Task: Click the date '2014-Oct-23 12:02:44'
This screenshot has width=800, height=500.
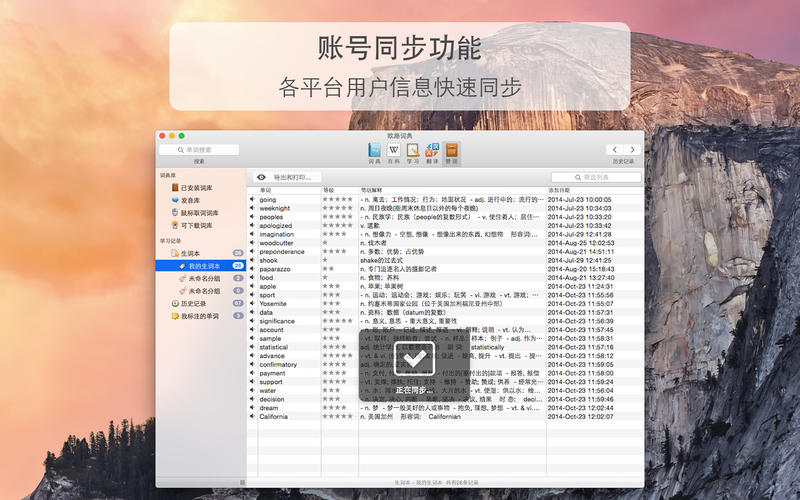Action: coord(581,408)
